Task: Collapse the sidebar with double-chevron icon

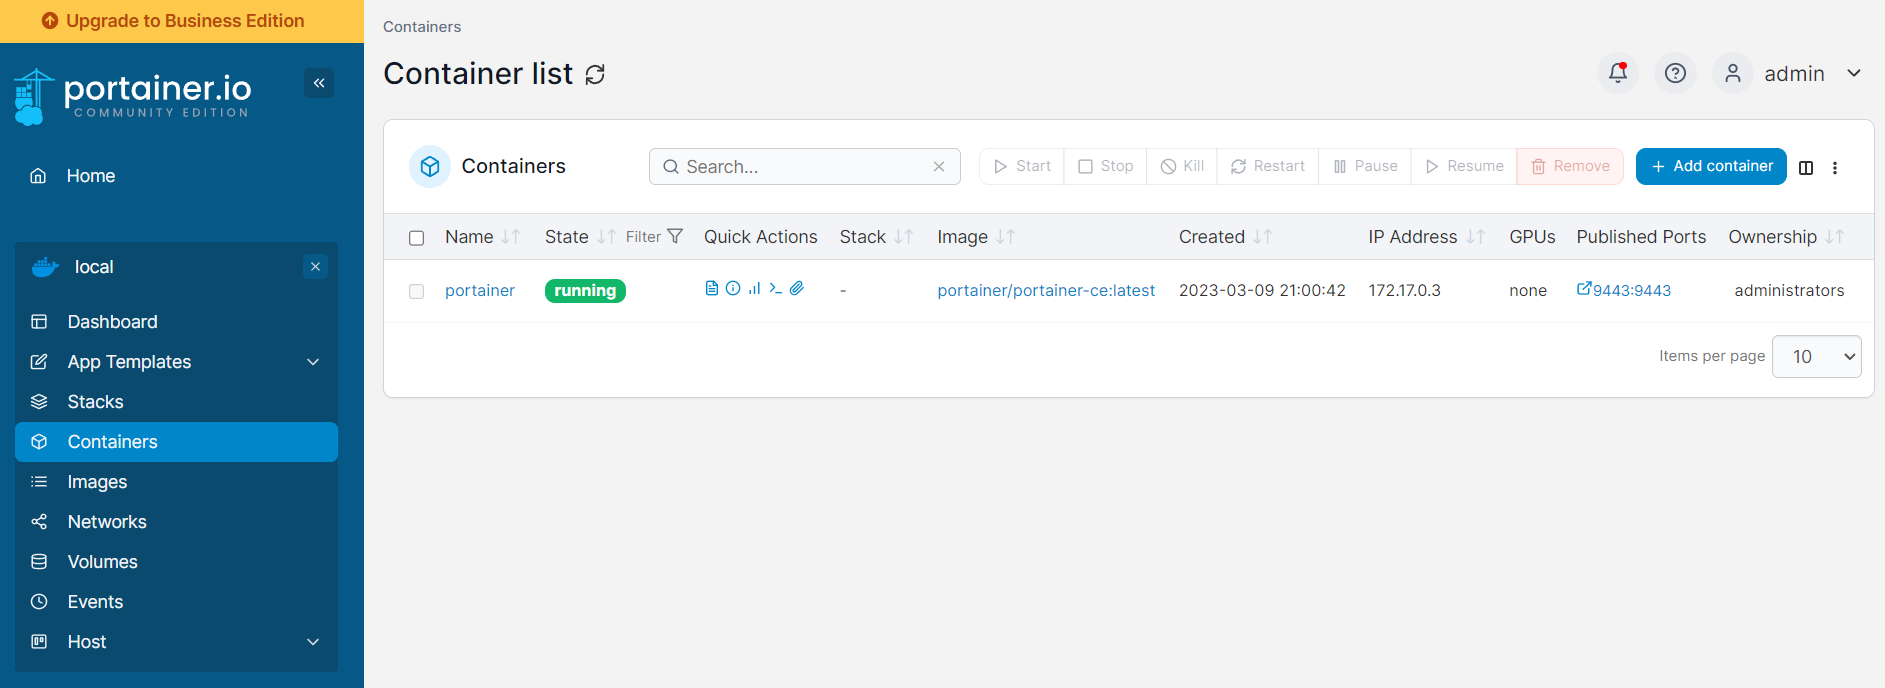Action: [319, 83]
